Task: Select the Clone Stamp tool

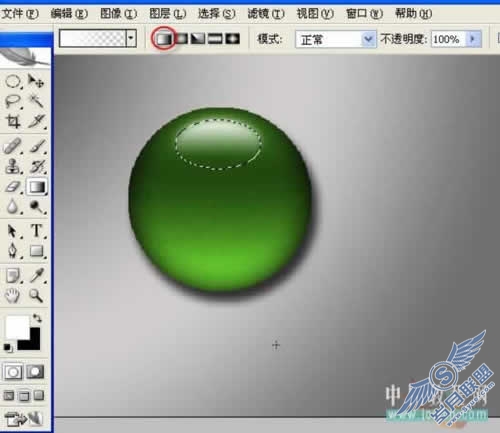Action: 13,166
